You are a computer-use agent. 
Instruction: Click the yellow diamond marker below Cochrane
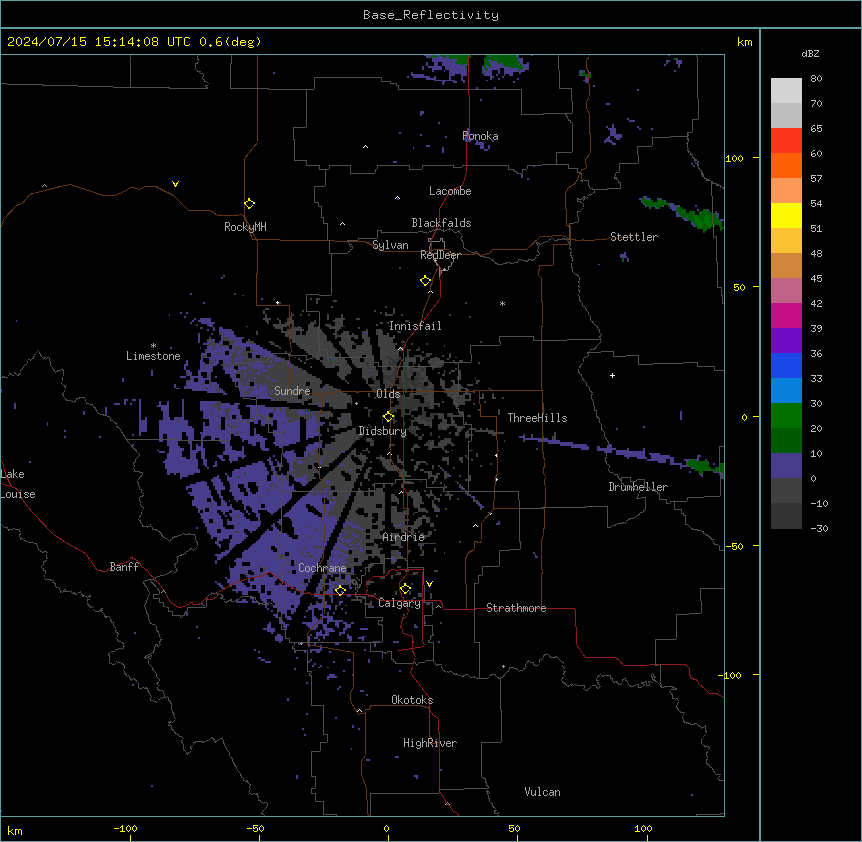(340, 590)
